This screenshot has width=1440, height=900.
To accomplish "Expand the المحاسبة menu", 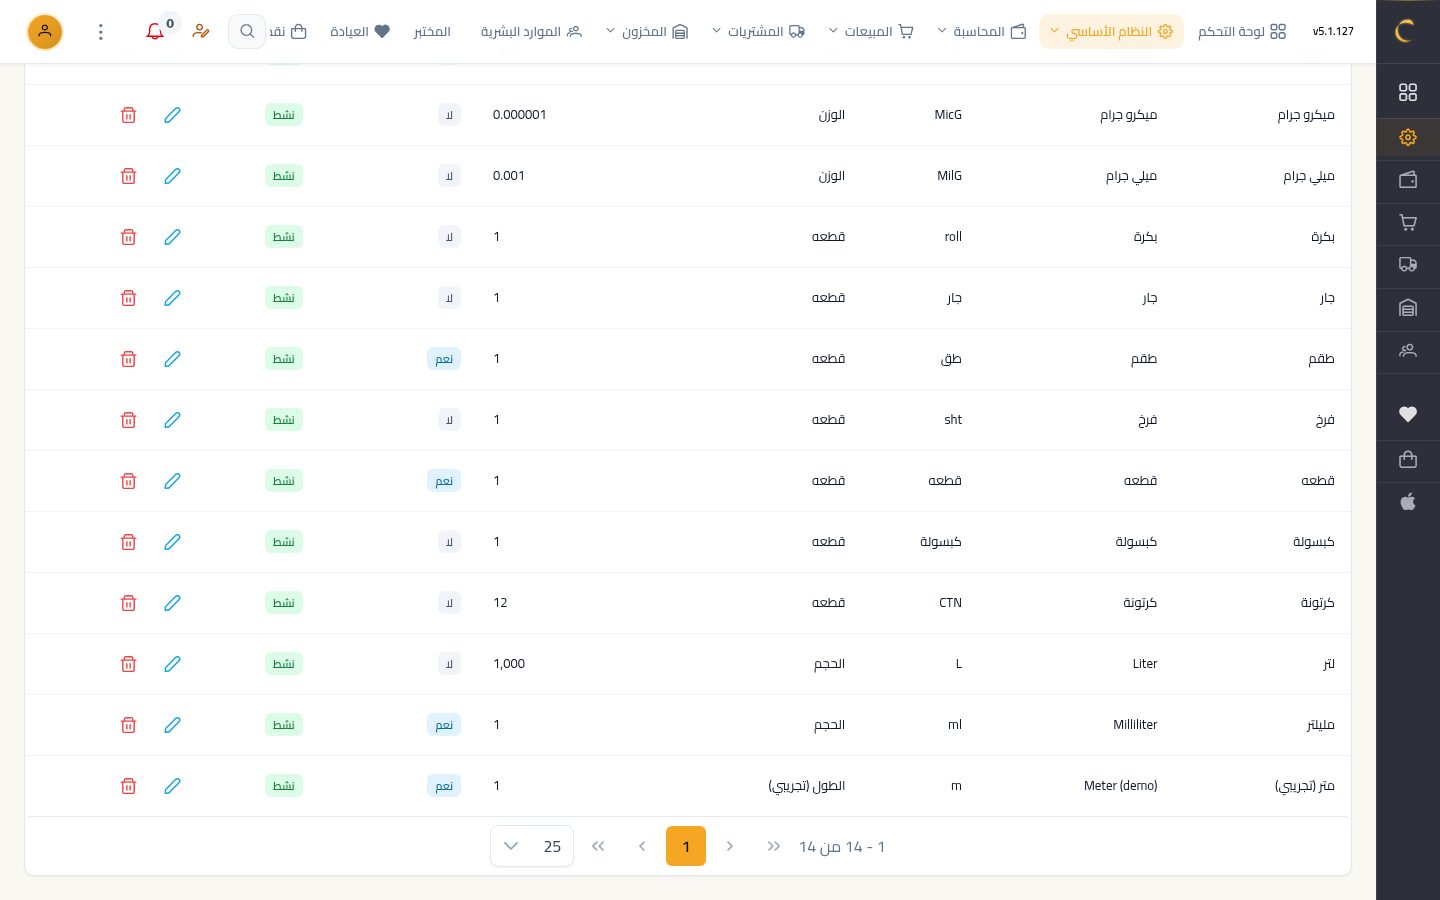I will tap(982, 32).
